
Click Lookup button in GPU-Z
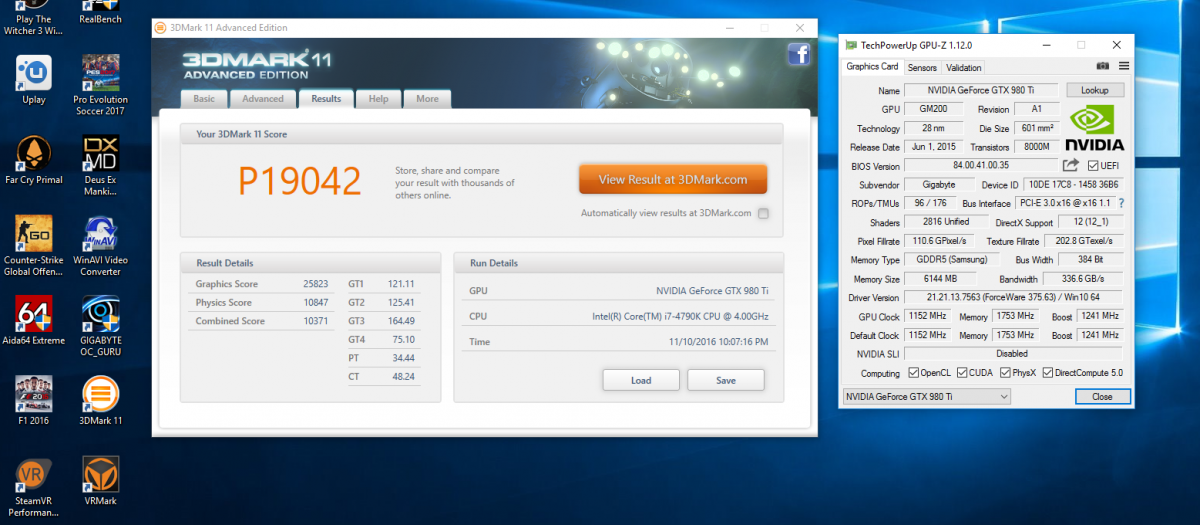click(x=1094, y=90)
